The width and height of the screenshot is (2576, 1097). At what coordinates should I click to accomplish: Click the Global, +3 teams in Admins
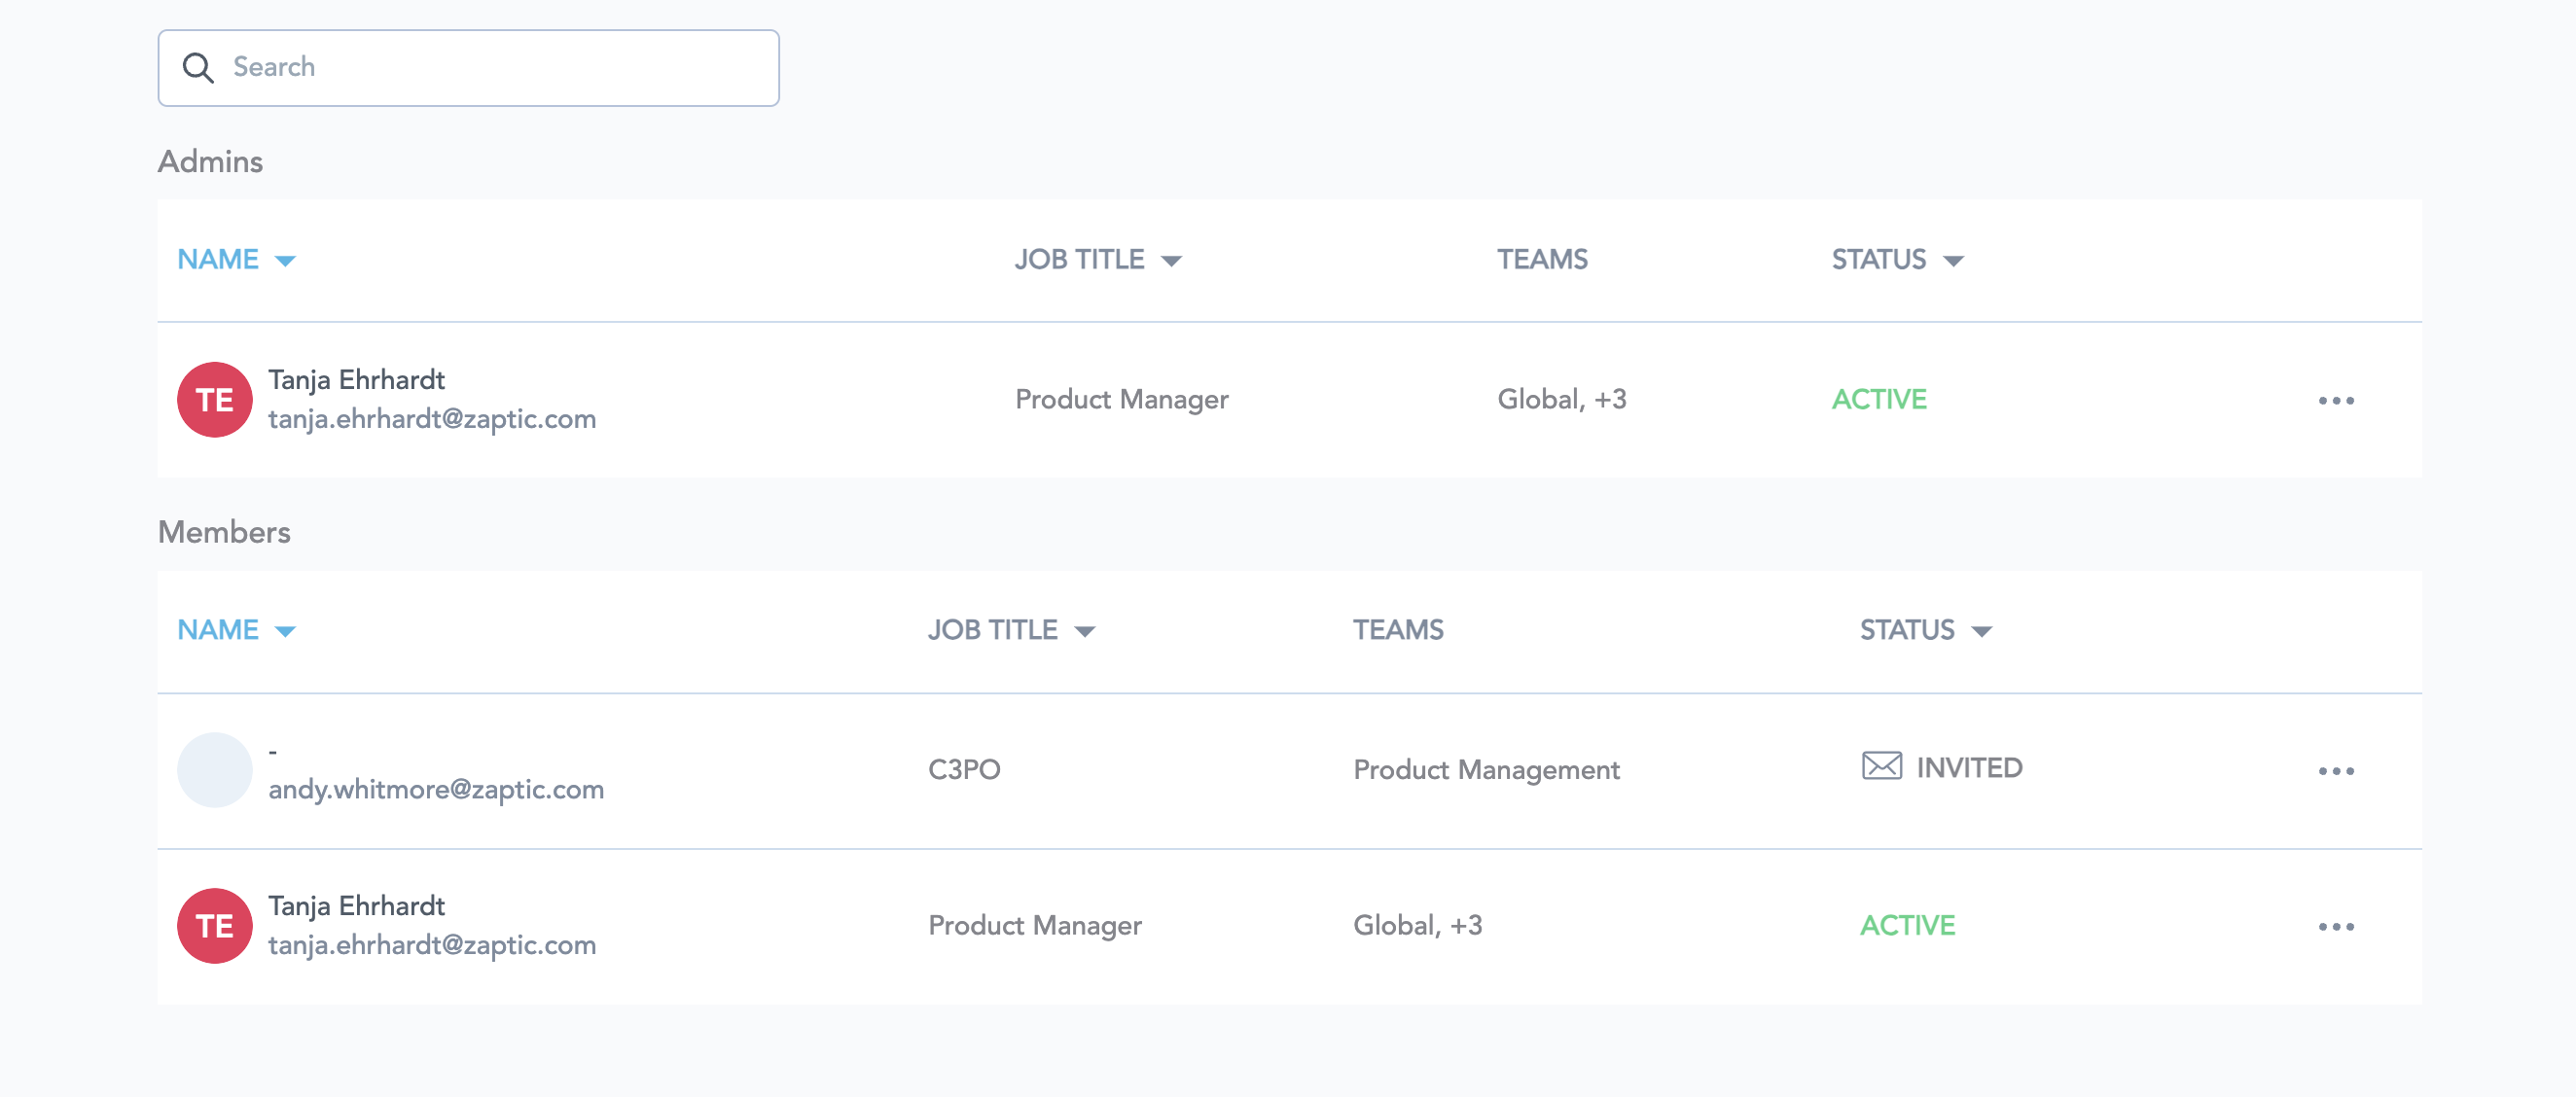point(1561,400)
